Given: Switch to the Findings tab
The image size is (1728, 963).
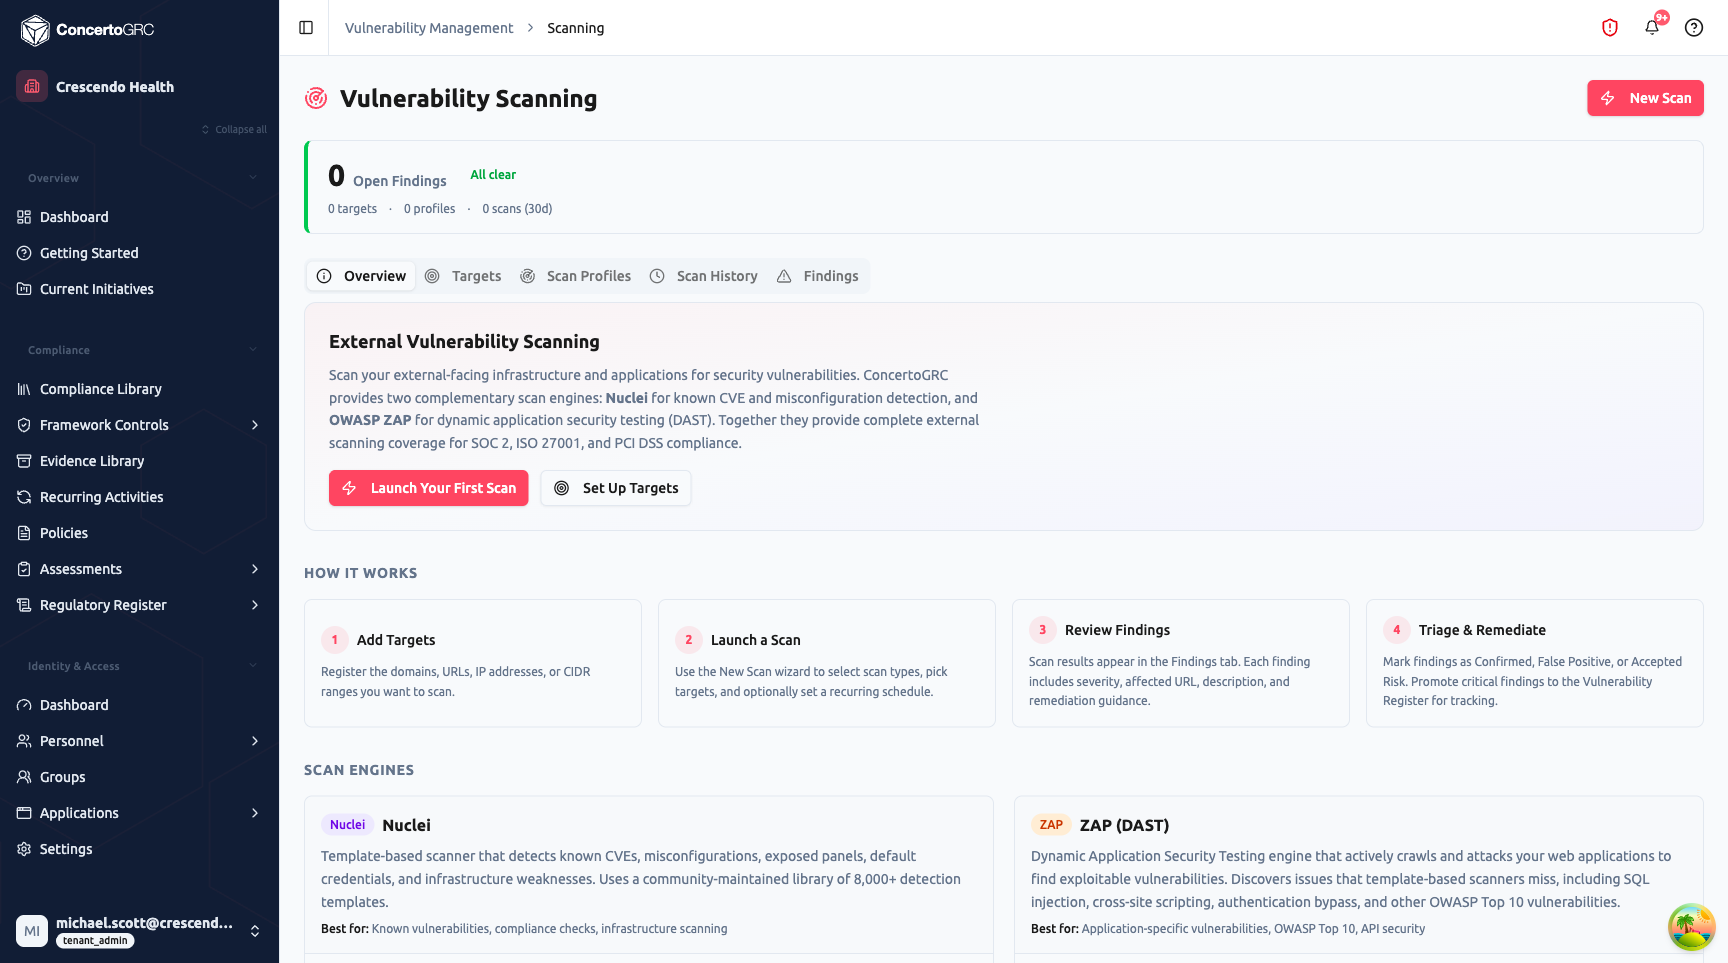Looking at the screenshot, I should click(818, 276).
